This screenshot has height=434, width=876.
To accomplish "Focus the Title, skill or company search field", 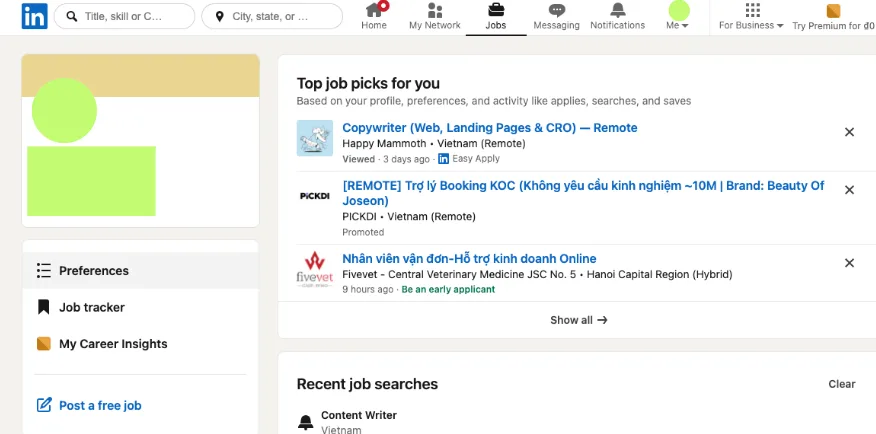I will [x=124, y=16].
